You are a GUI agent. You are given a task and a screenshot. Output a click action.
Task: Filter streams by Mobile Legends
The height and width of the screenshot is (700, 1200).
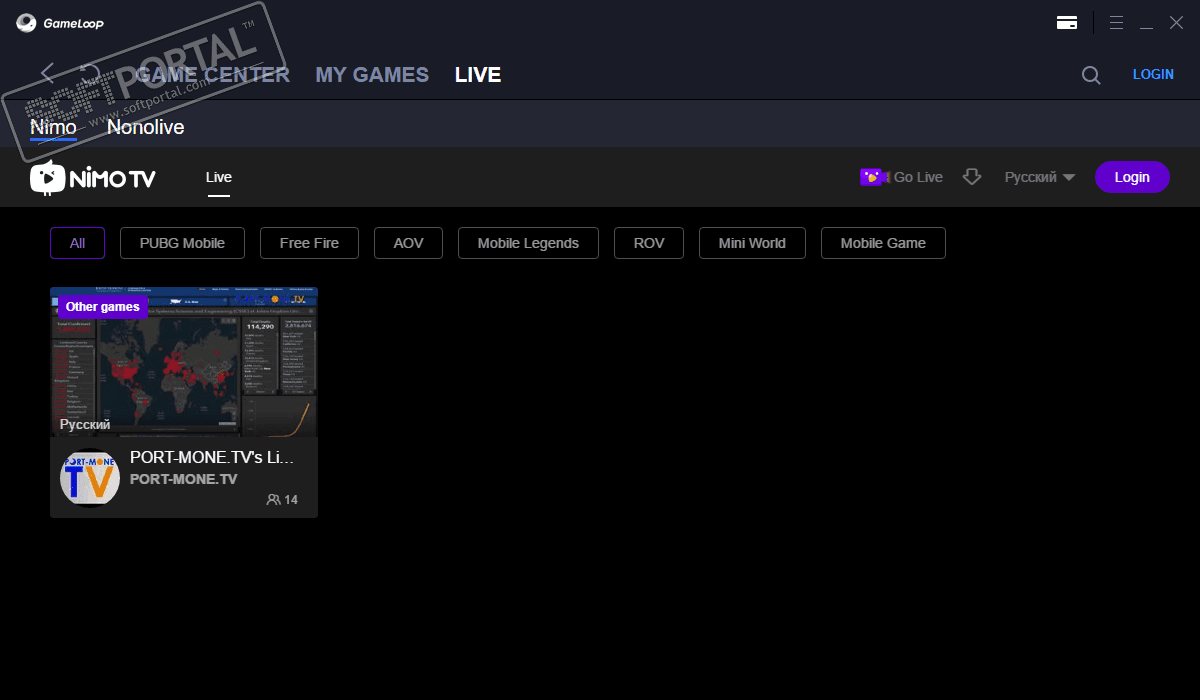(x=528, y=243)
